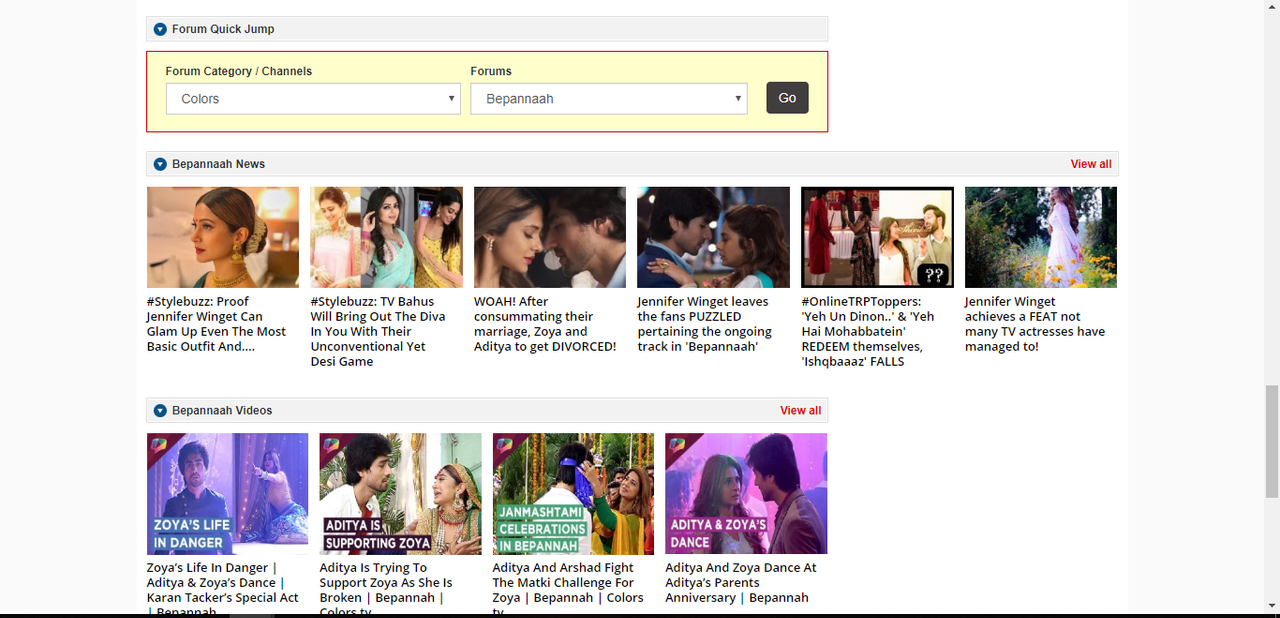Read '#Stylebuzz: Proof Jennifer Winget Can Glam Up' headline

pyautogui.click(x=216, y=324)
